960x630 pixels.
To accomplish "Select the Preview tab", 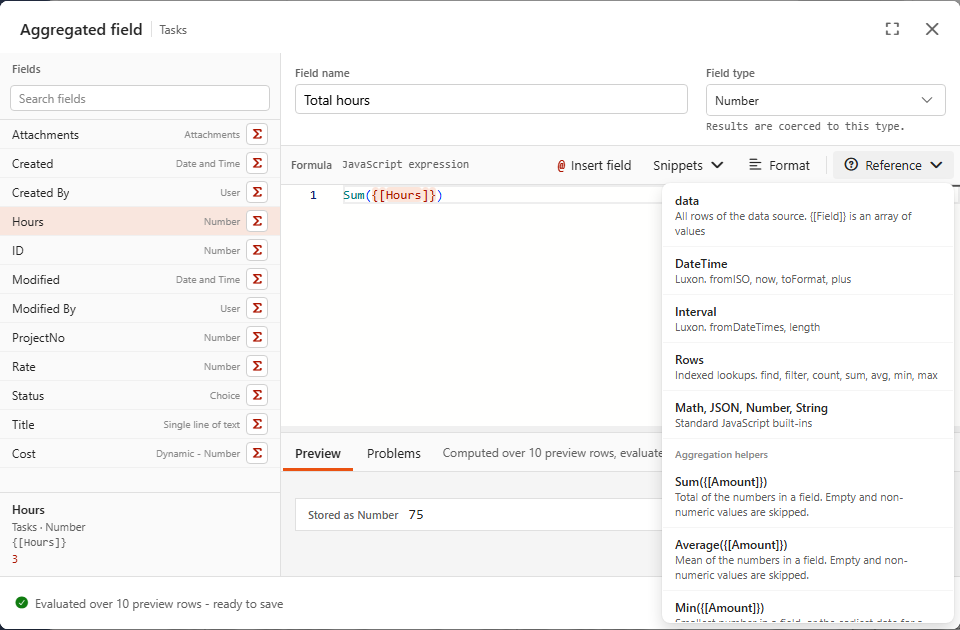I will [318, 453].
